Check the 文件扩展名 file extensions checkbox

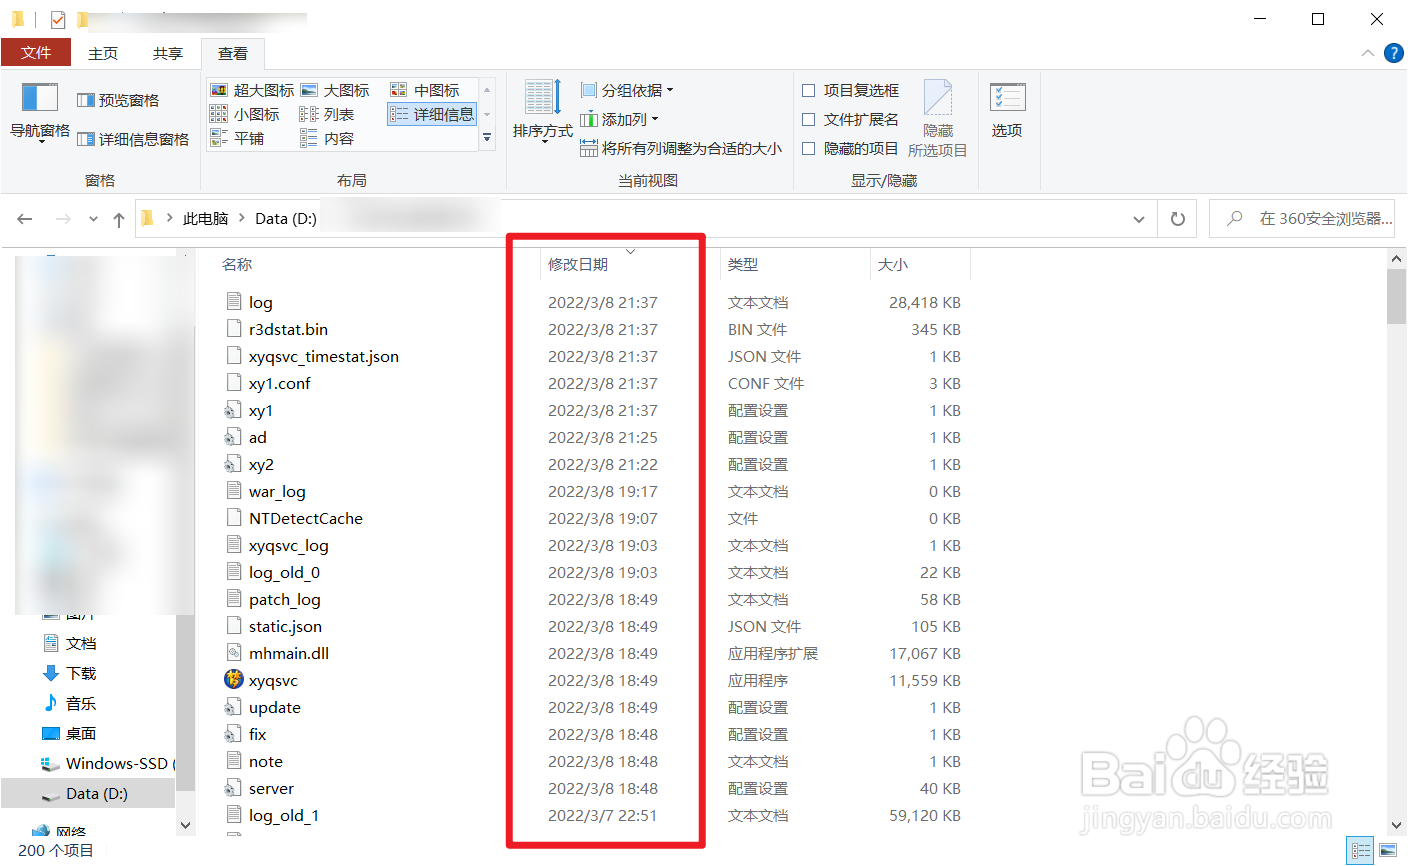(x=808, y=119)
